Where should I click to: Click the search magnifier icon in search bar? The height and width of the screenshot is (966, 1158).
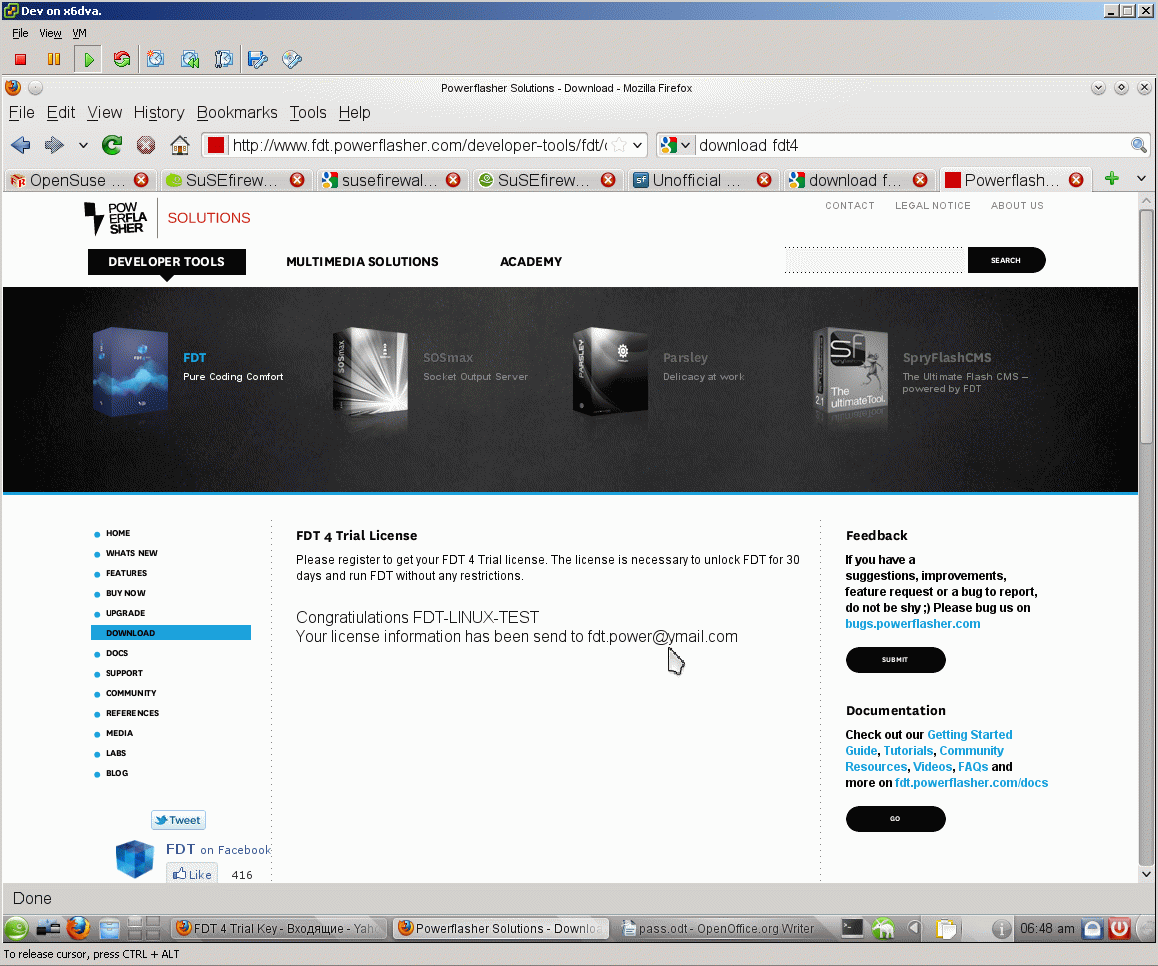[1139, 145]
